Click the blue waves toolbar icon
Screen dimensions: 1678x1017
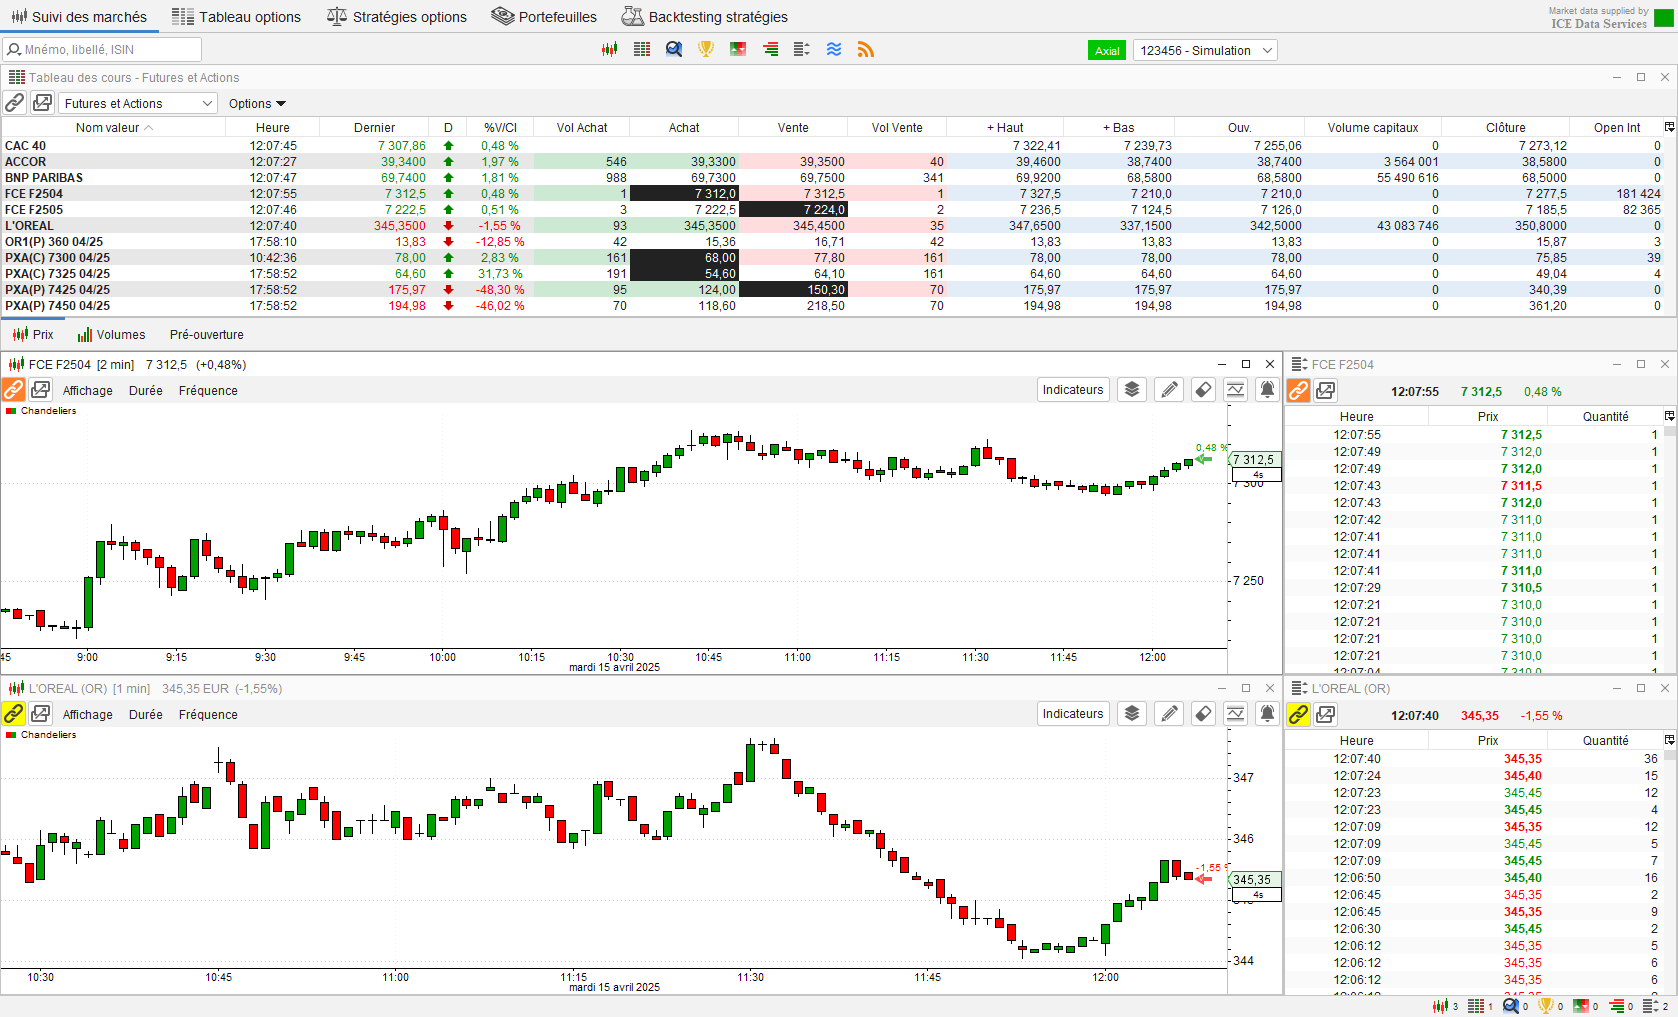[x=834, y=50]
